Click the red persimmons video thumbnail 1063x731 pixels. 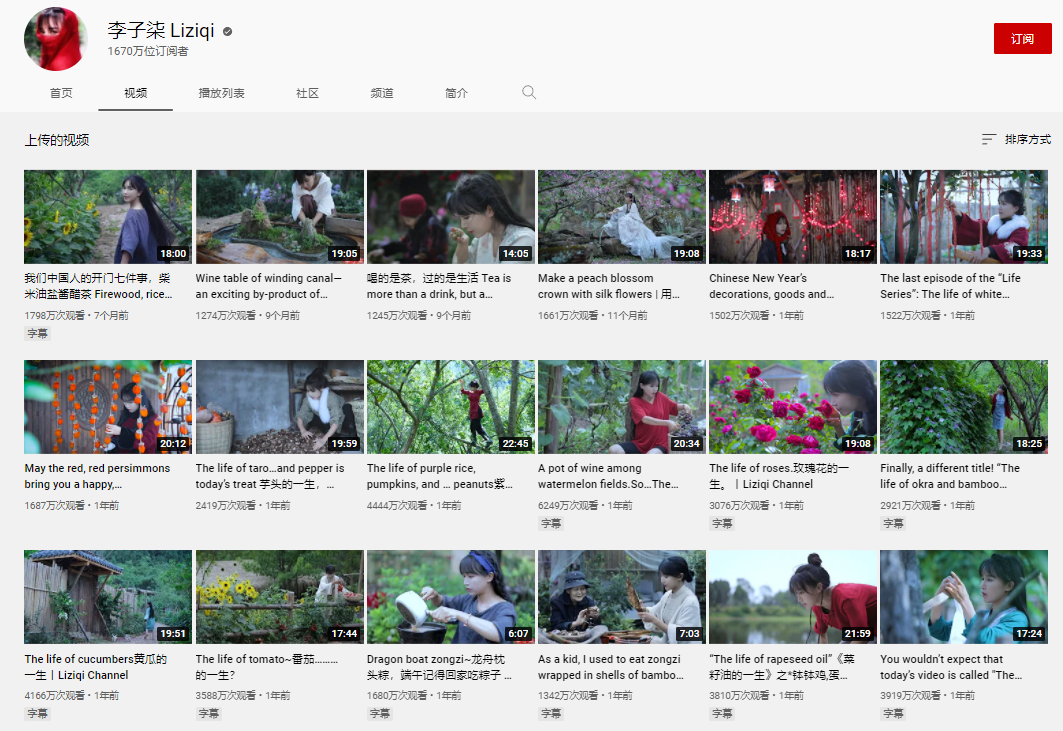point(108,407)
